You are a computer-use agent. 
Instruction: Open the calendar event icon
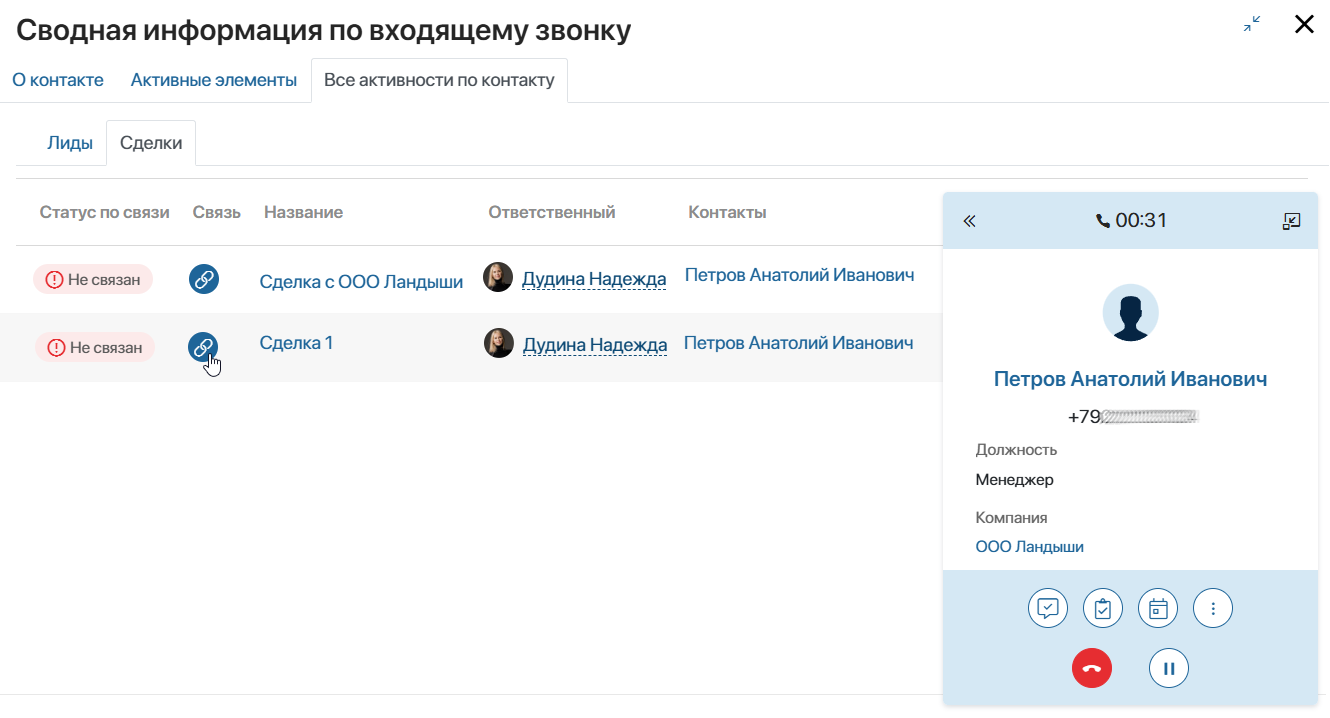(x=1158, y=608)
